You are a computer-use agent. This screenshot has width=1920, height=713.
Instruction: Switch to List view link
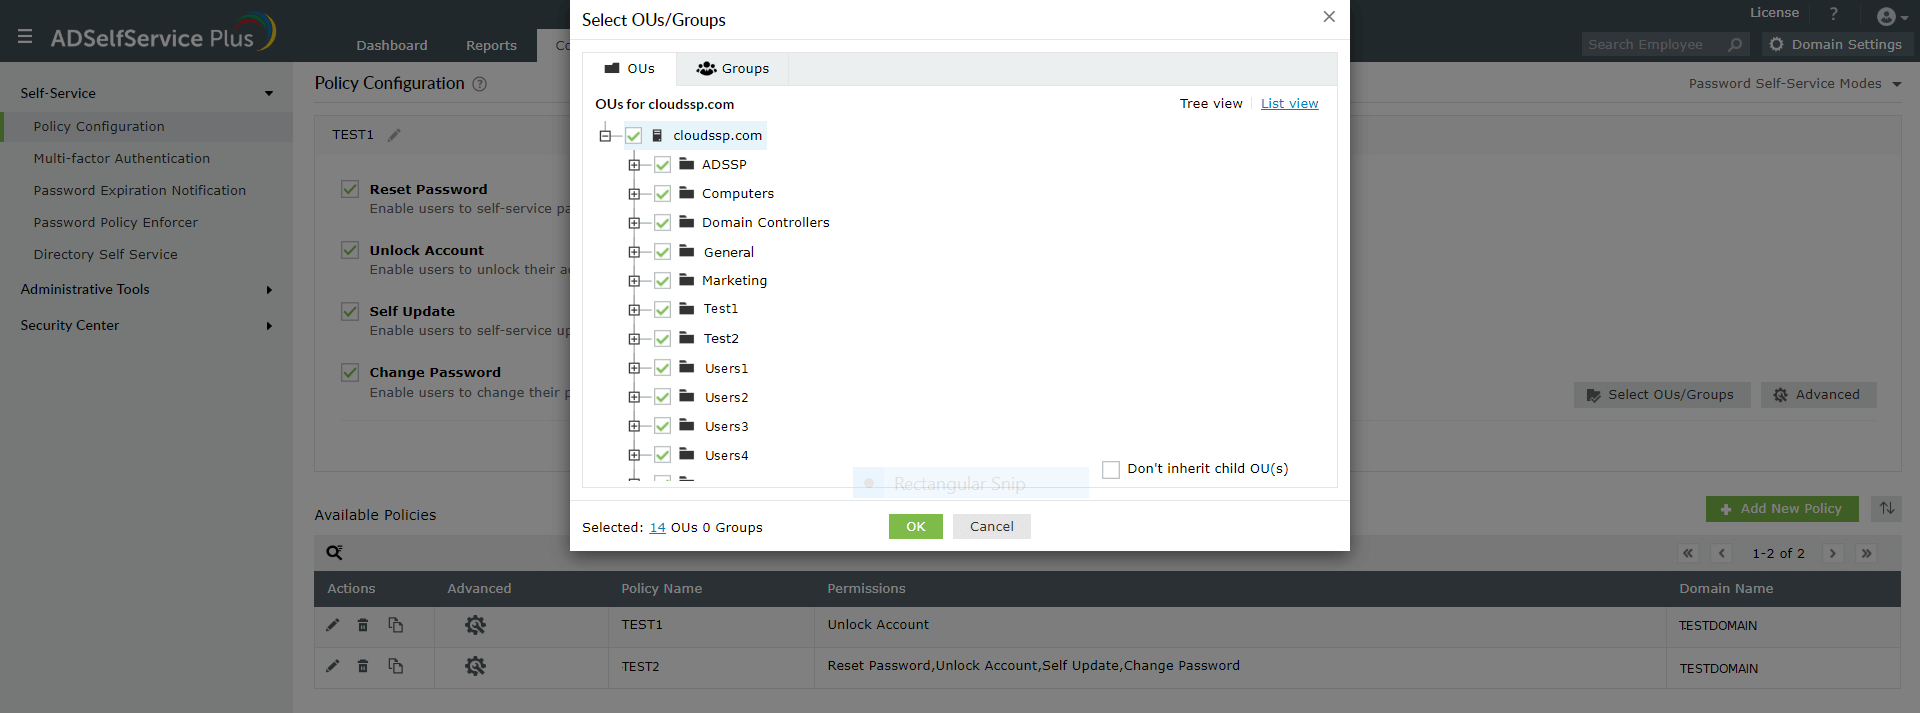1289,103
